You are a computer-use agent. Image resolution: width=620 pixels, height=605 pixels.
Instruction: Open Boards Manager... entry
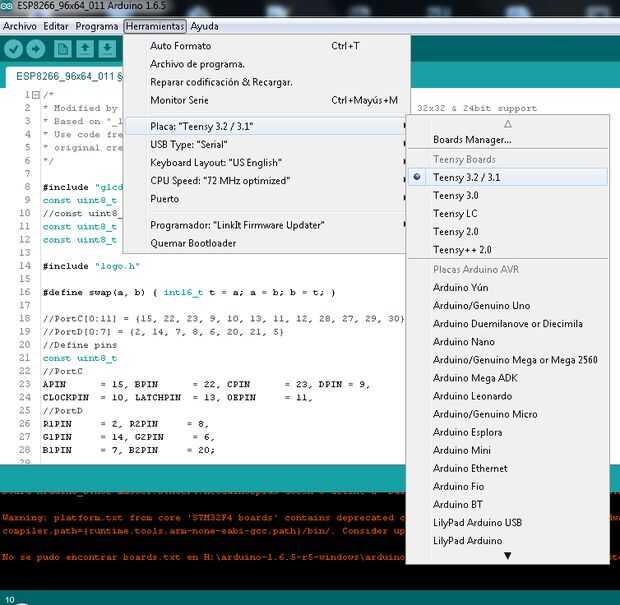(508, 140)
